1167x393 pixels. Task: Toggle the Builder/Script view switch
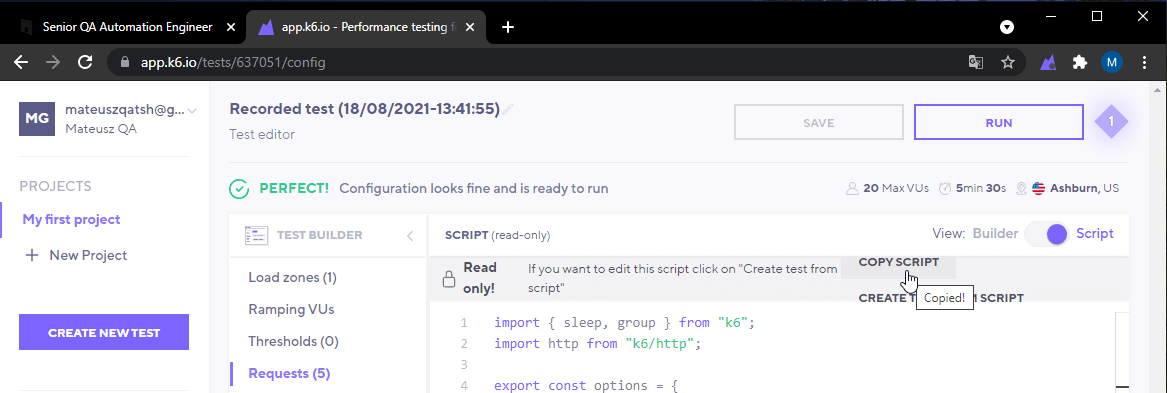(1046, 234)
